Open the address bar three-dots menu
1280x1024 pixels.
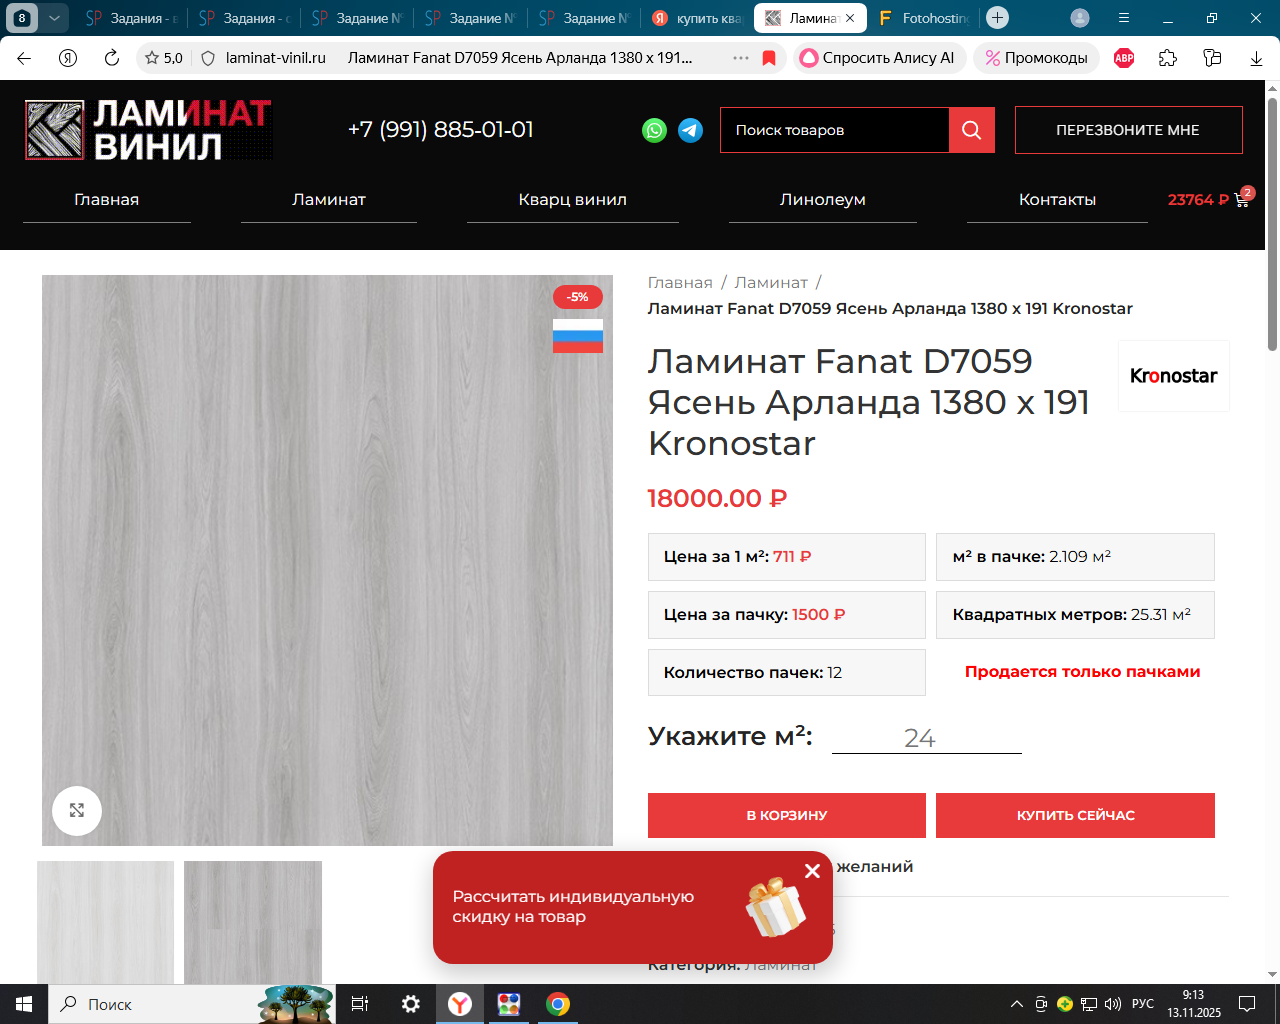pyautogui.click(x=741, y=58)
